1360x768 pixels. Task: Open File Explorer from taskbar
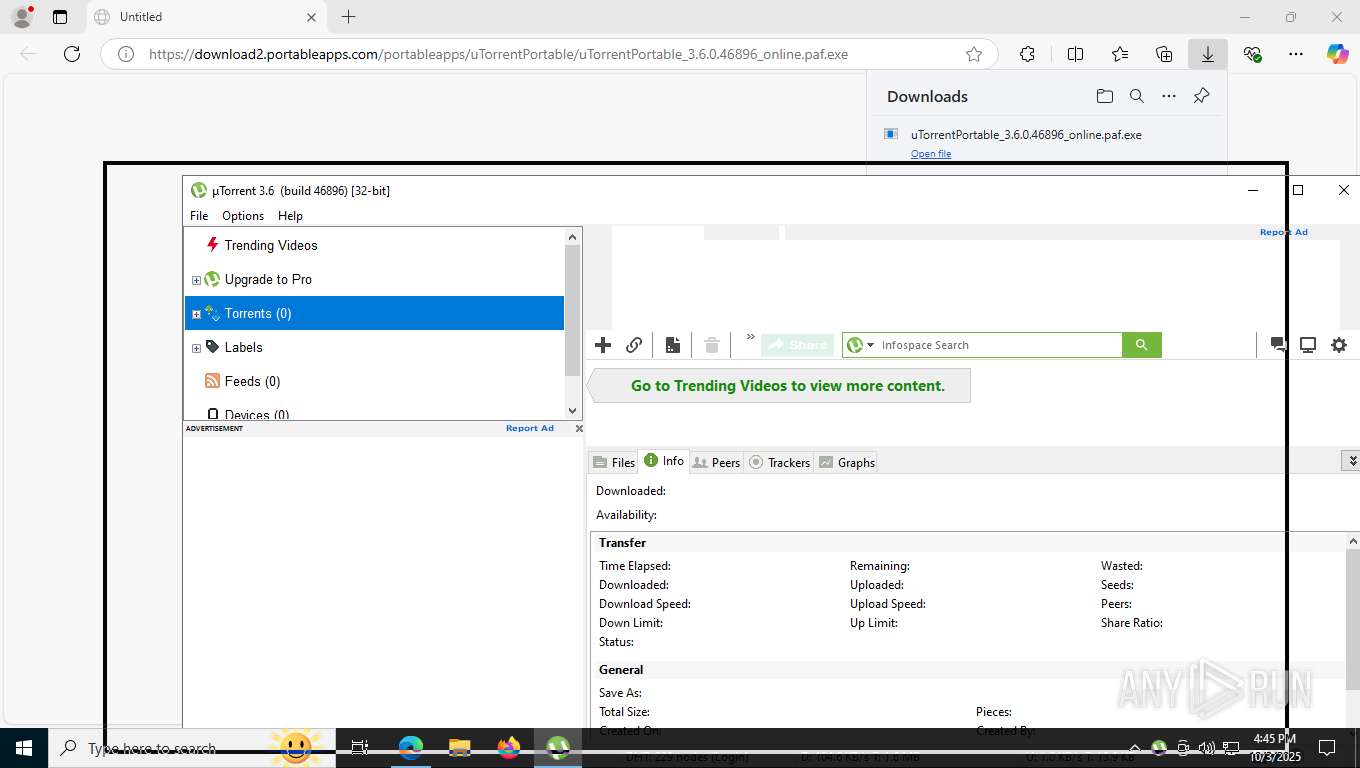[x=460, y=748]
